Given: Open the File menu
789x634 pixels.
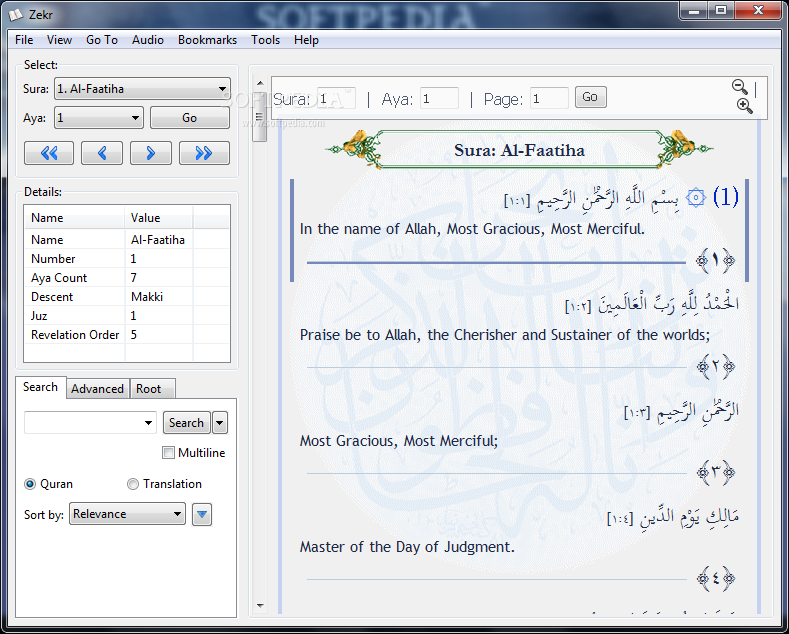Looking at the screenshot, I should click(x=24, y=40).
